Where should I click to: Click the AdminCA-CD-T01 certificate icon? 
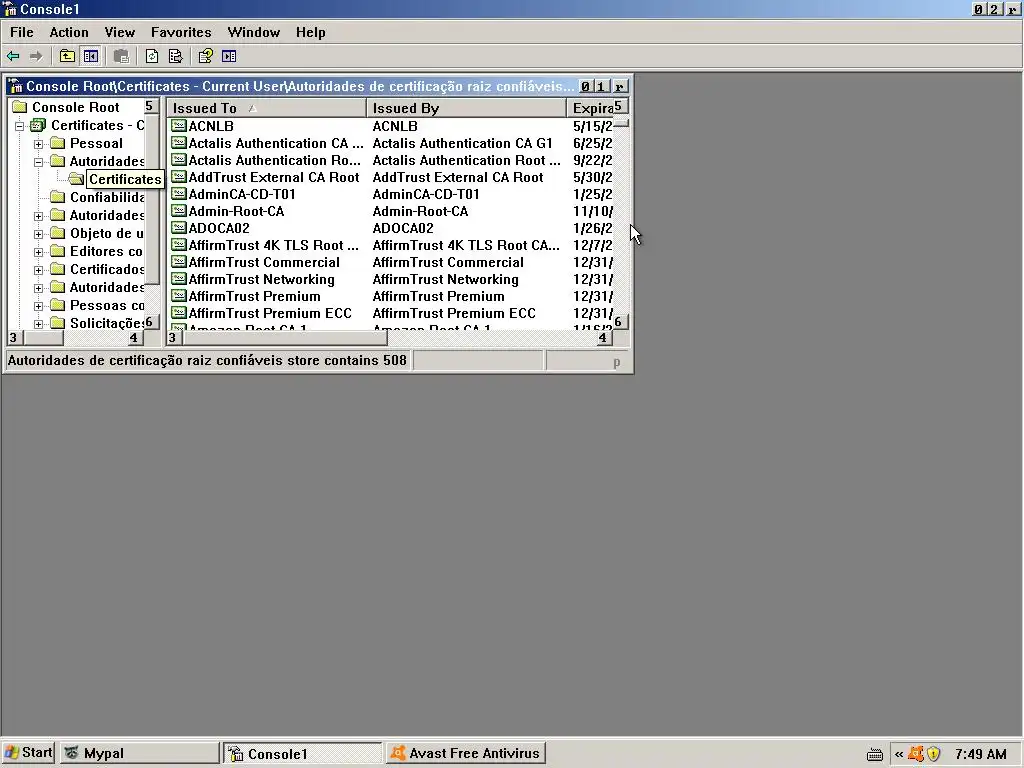point(178,194)
